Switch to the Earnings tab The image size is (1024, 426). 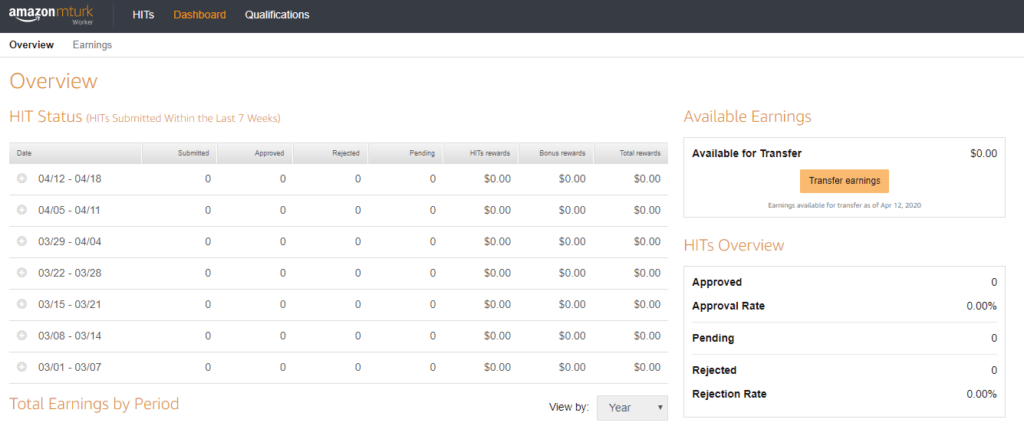[92, 45]
